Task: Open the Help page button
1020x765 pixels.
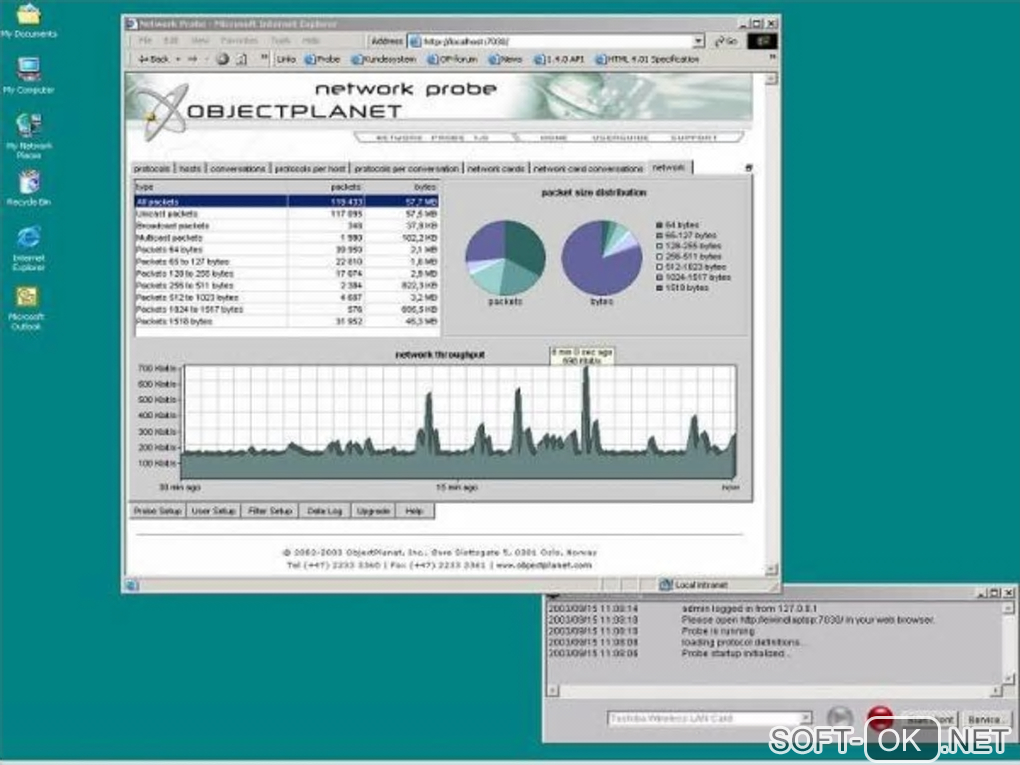Action: [x=414, y=511]
